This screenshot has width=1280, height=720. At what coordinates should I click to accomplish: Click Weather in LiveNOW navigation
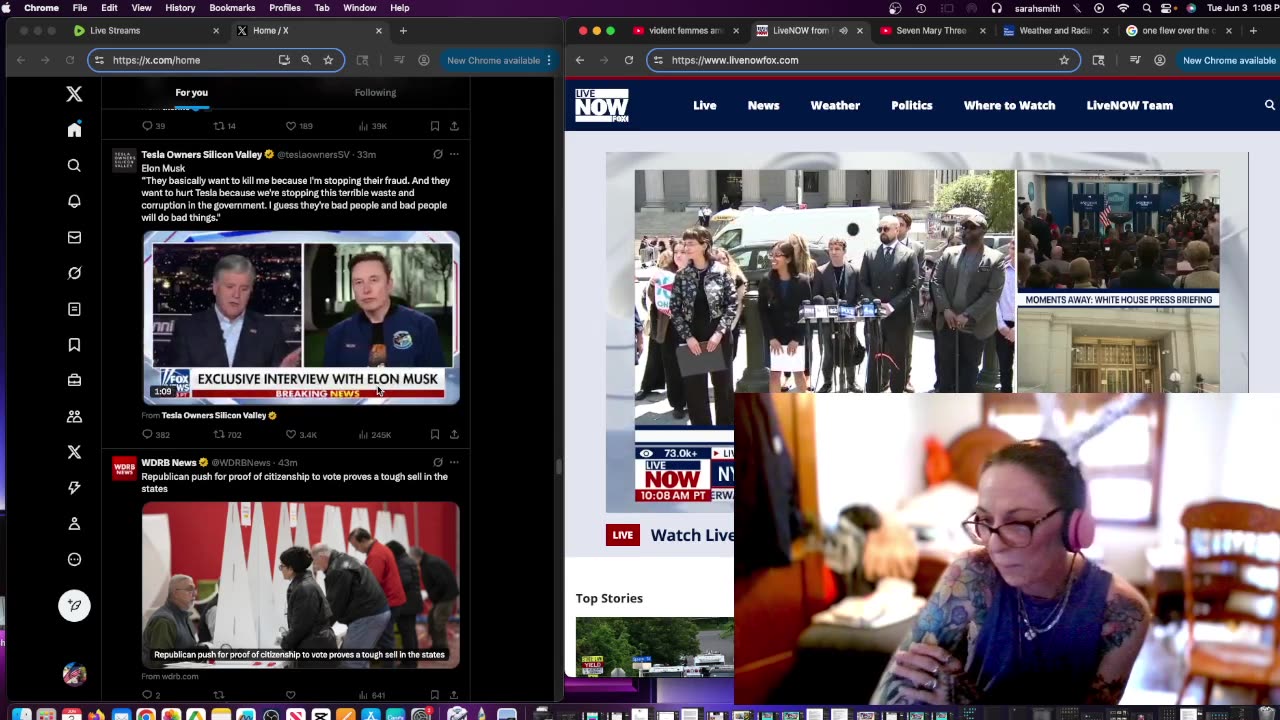tap(835, 105)
